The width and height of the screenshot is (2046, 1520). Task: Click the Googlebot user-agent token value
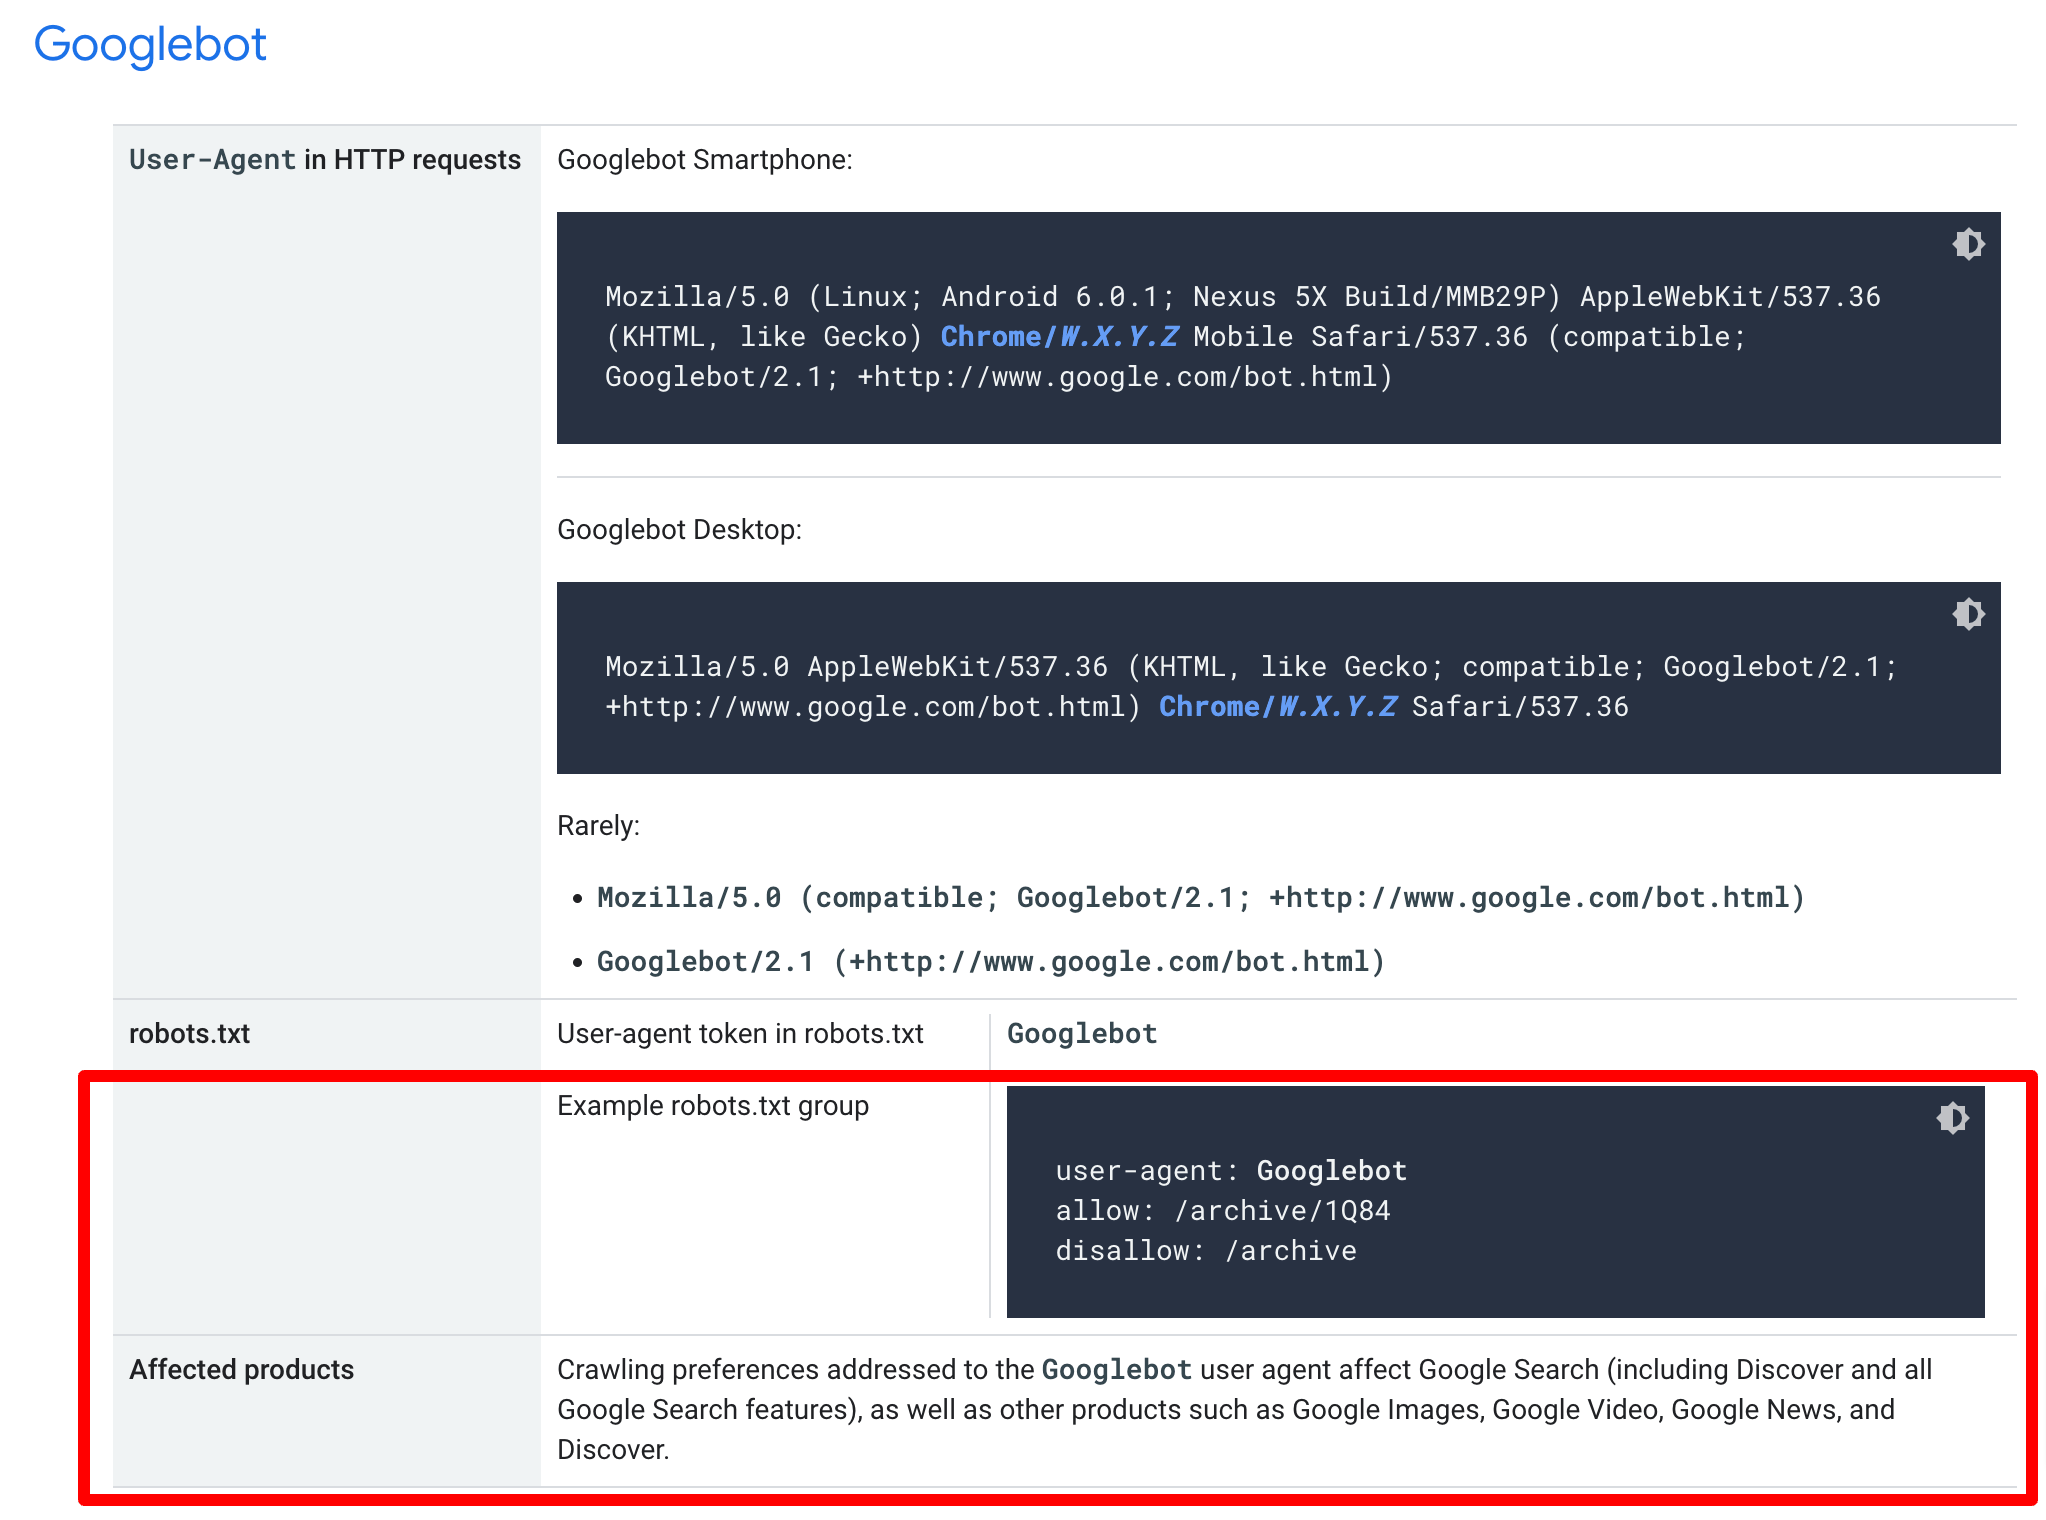tap(1082, 1033)
